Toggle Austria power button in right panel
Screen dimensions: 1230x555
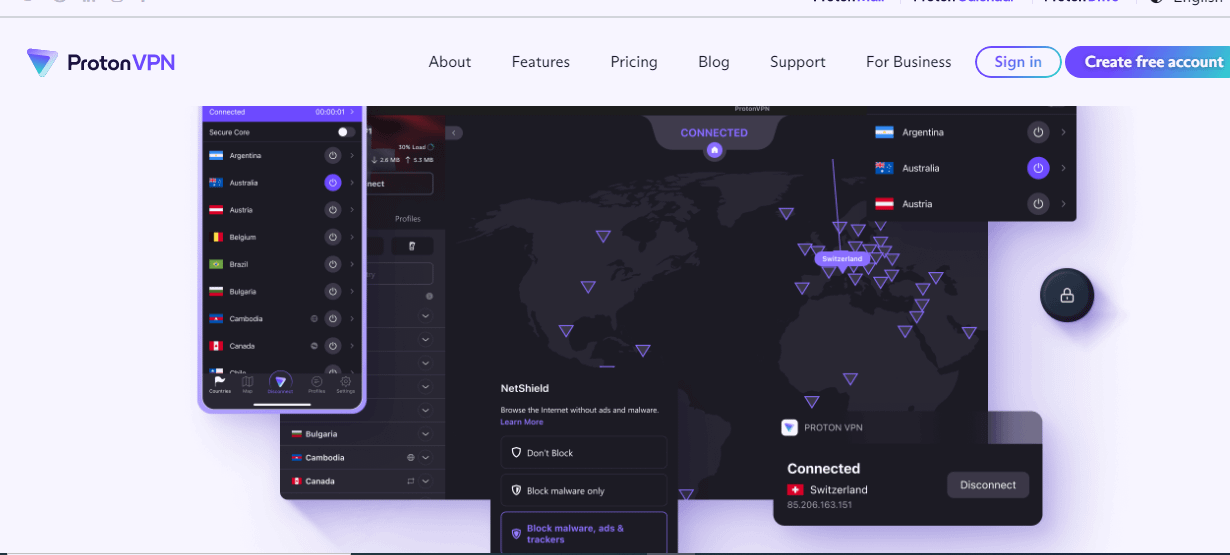click(x=1038, y=204)
